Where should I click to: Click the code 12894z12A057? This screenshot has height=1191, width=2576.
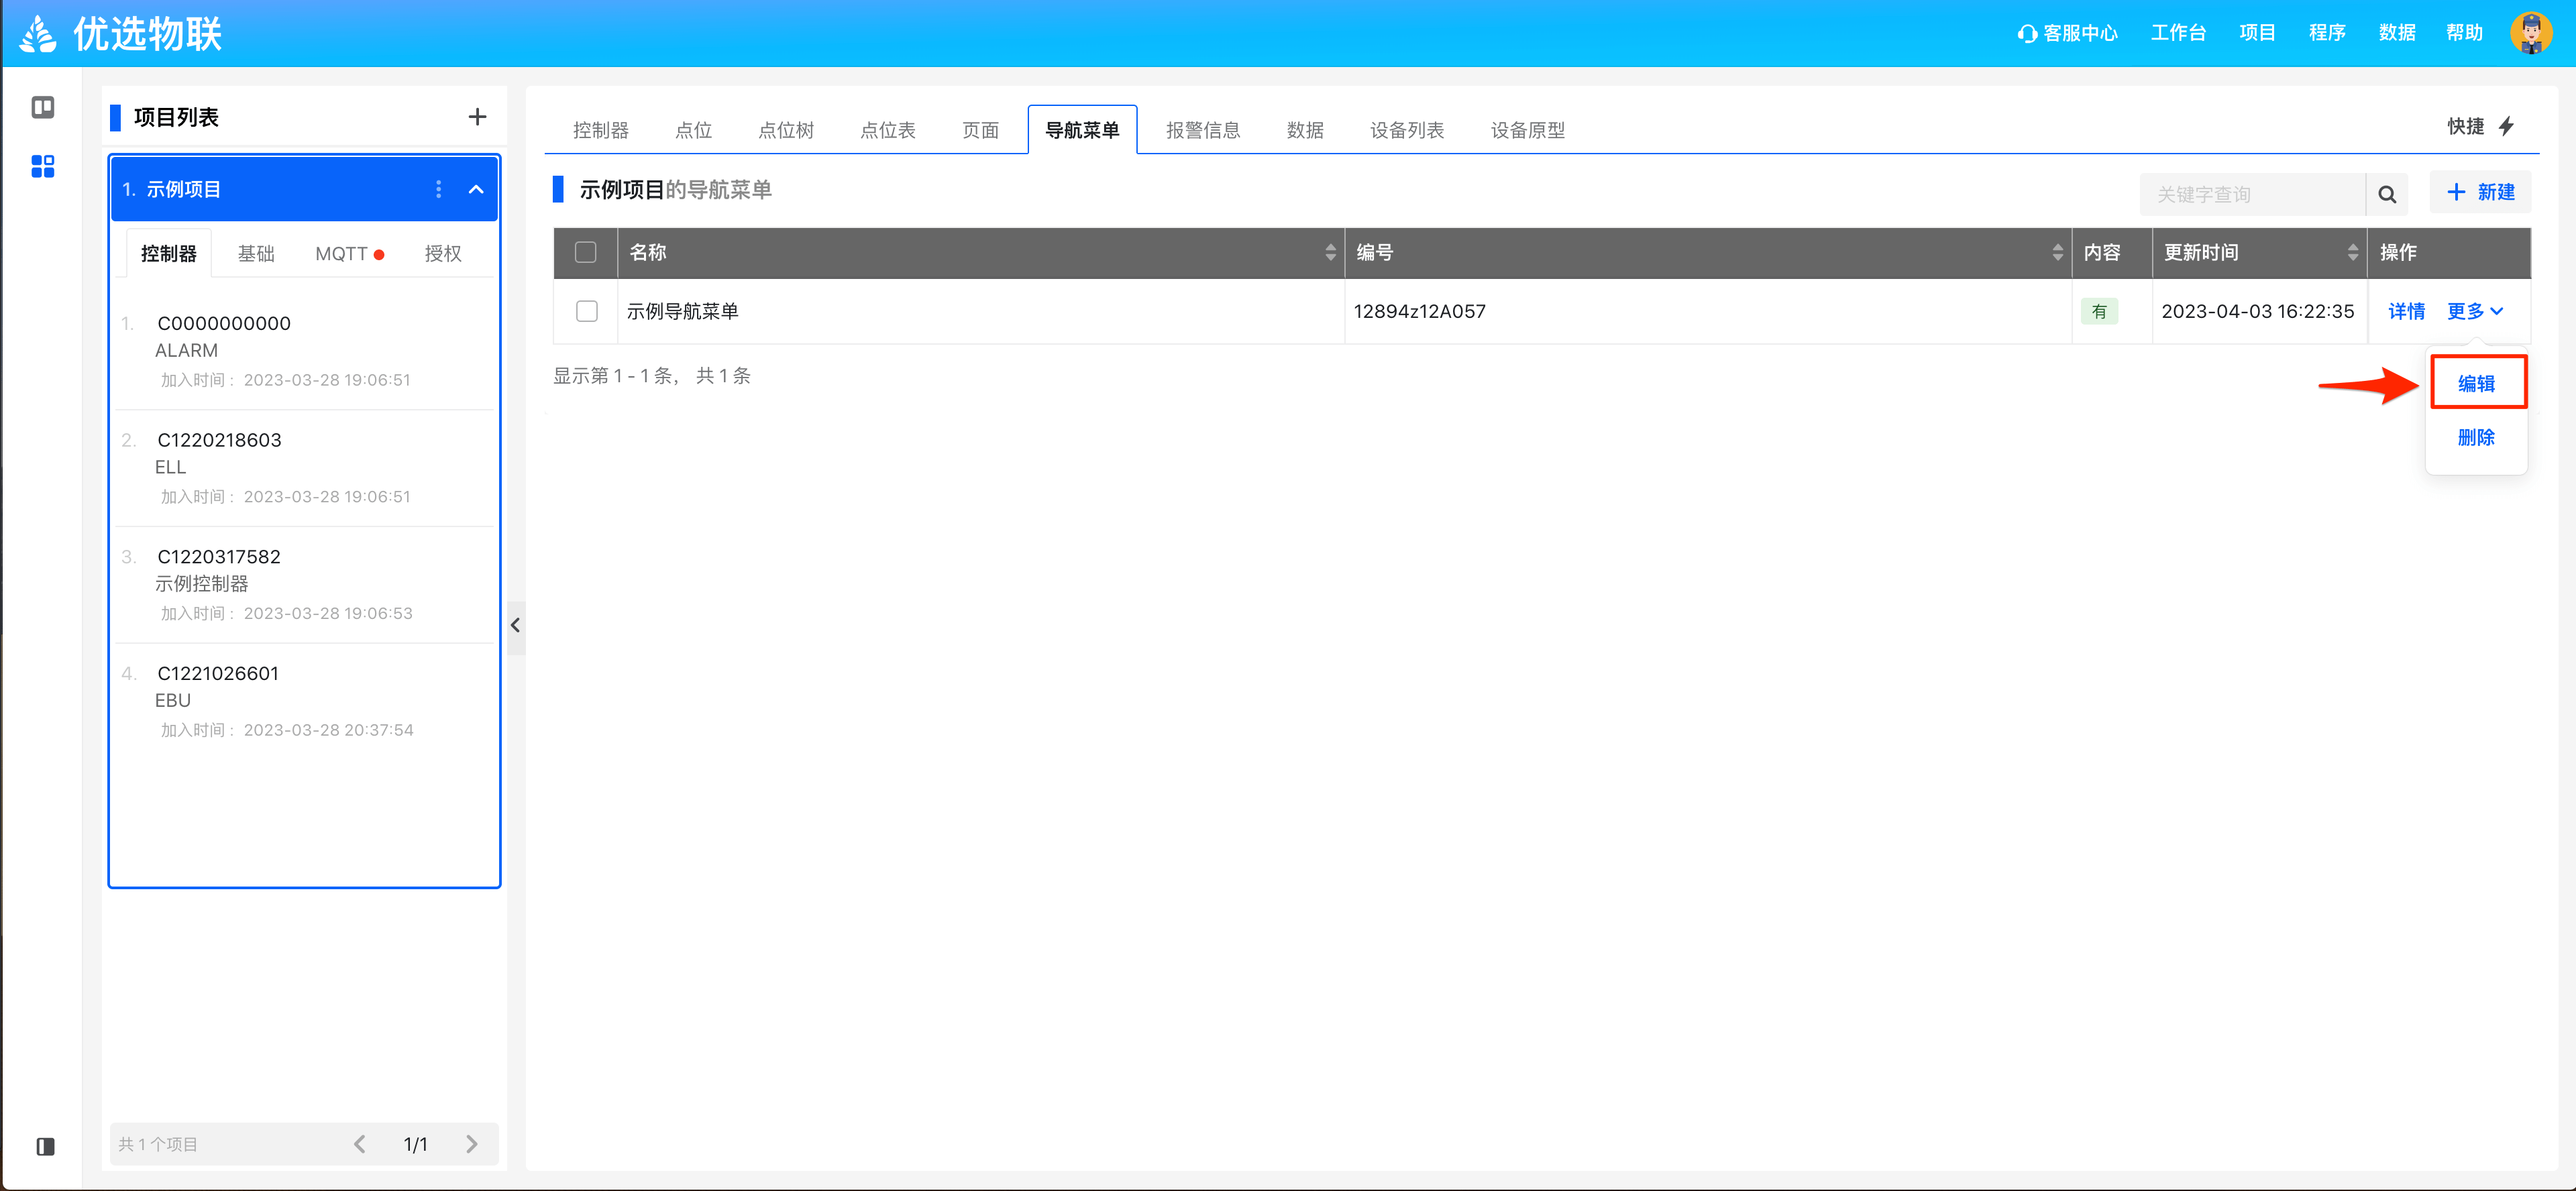[x=1419, y=311]
